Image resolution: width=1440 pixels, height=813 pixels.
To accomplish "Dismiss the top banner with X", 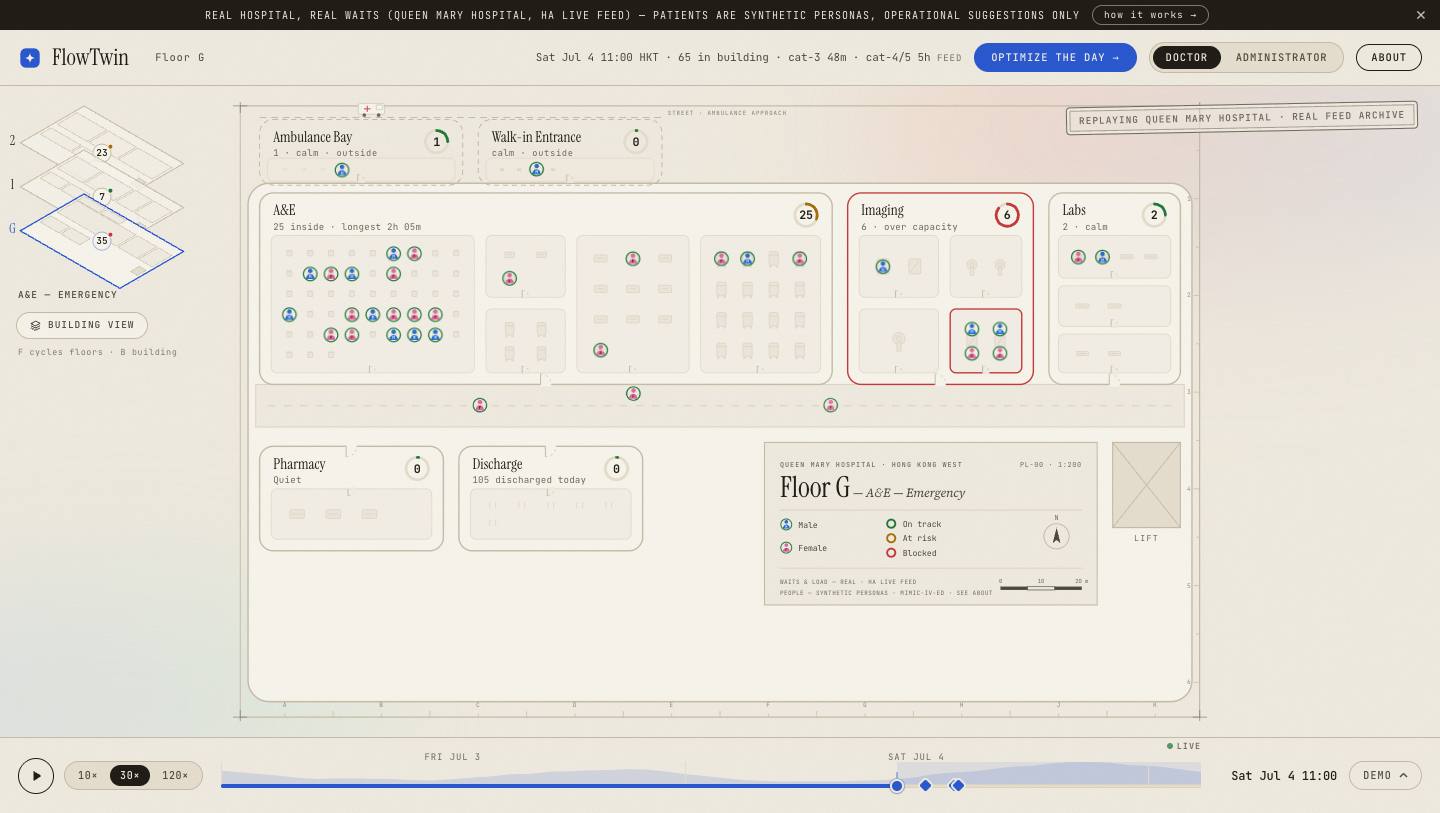I will [x=1421, y=15].
